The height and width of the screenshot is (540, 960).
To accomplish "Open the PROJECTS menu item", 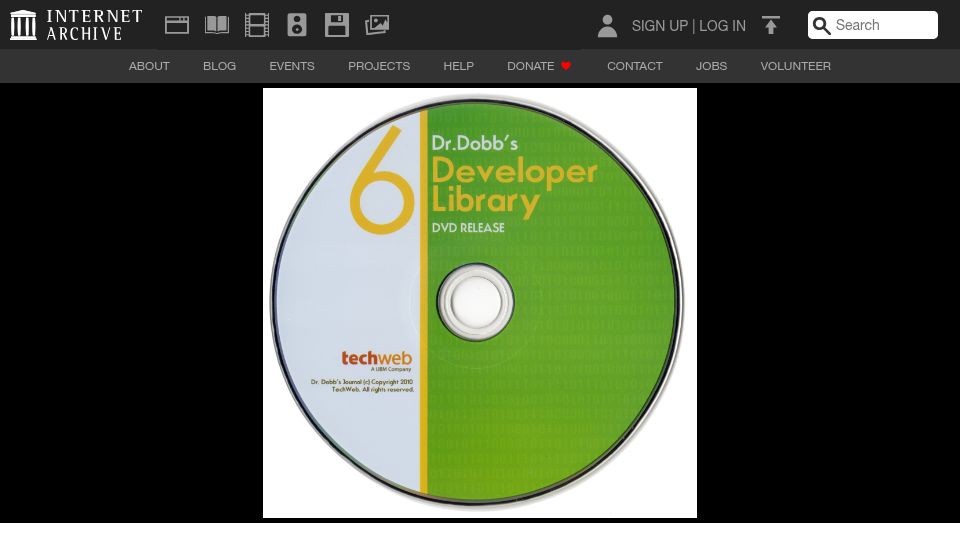I will tap(379, 66).
